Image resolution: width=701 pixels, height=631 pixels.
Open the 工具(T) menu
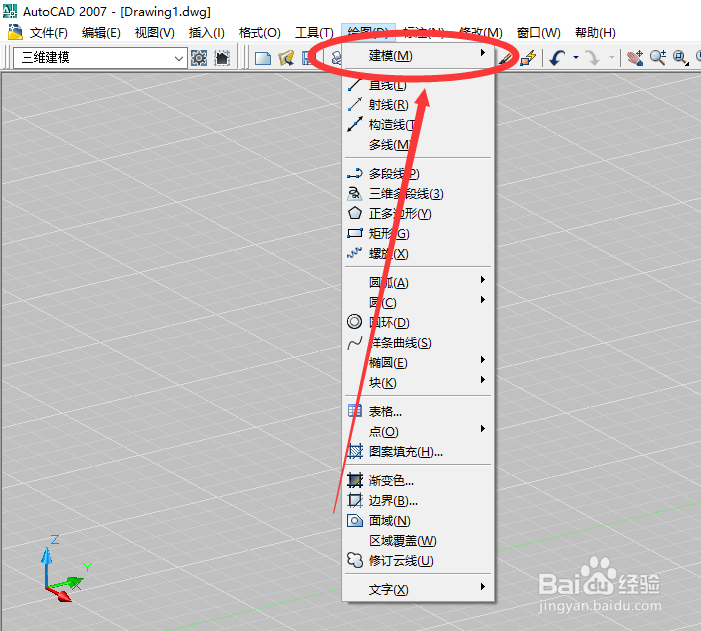point(314,33)
